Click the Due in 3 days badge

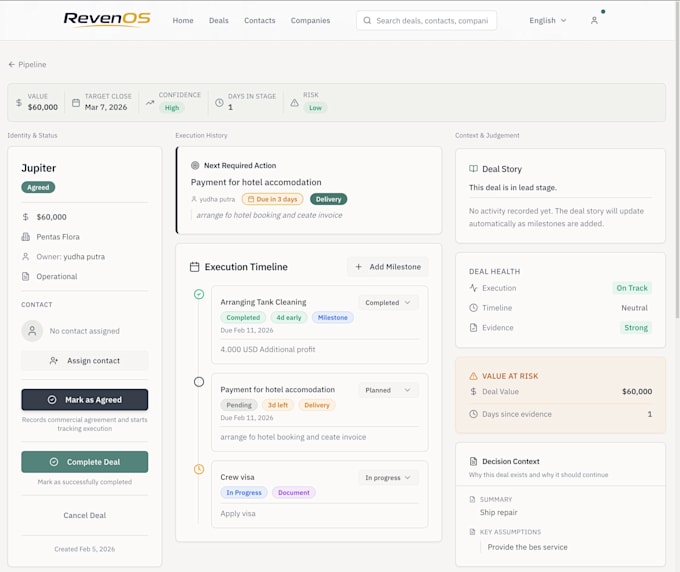pos(272,199)
